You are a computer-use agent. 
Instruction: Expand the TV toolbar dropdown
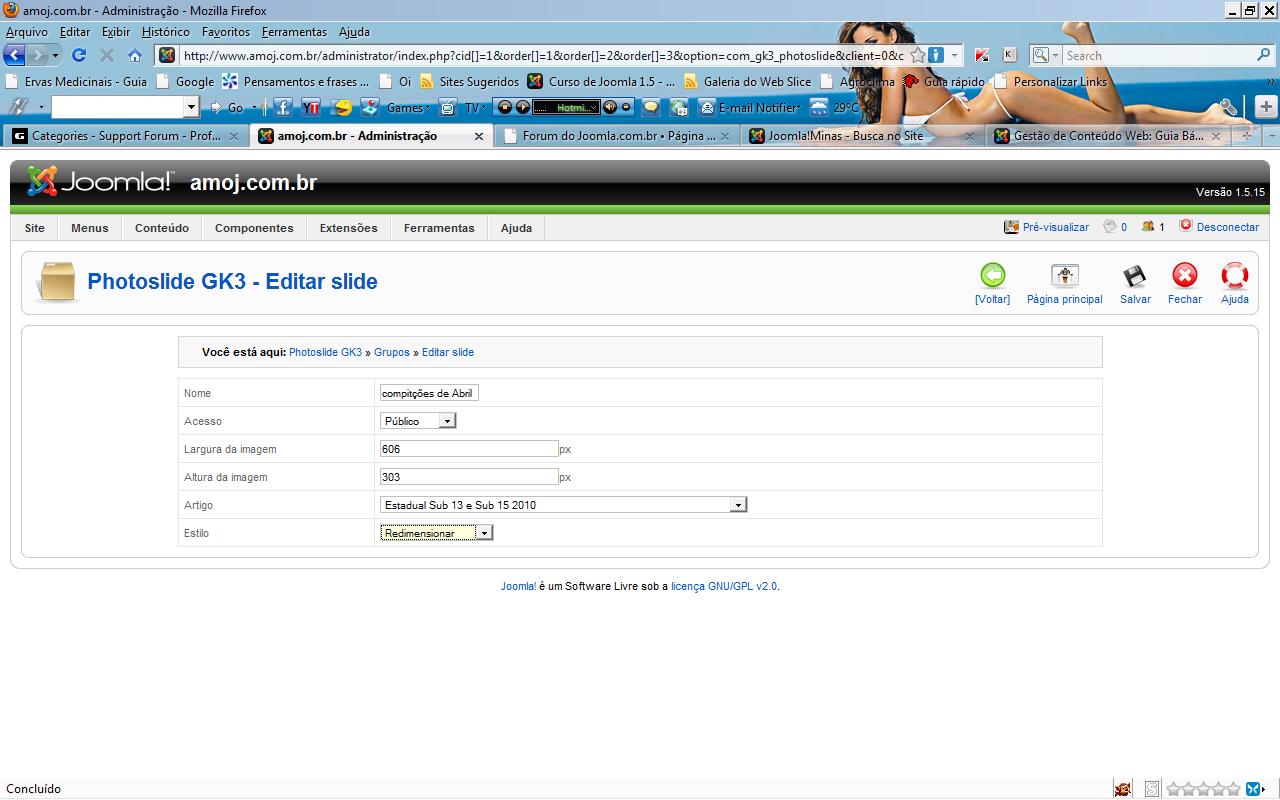484,107
